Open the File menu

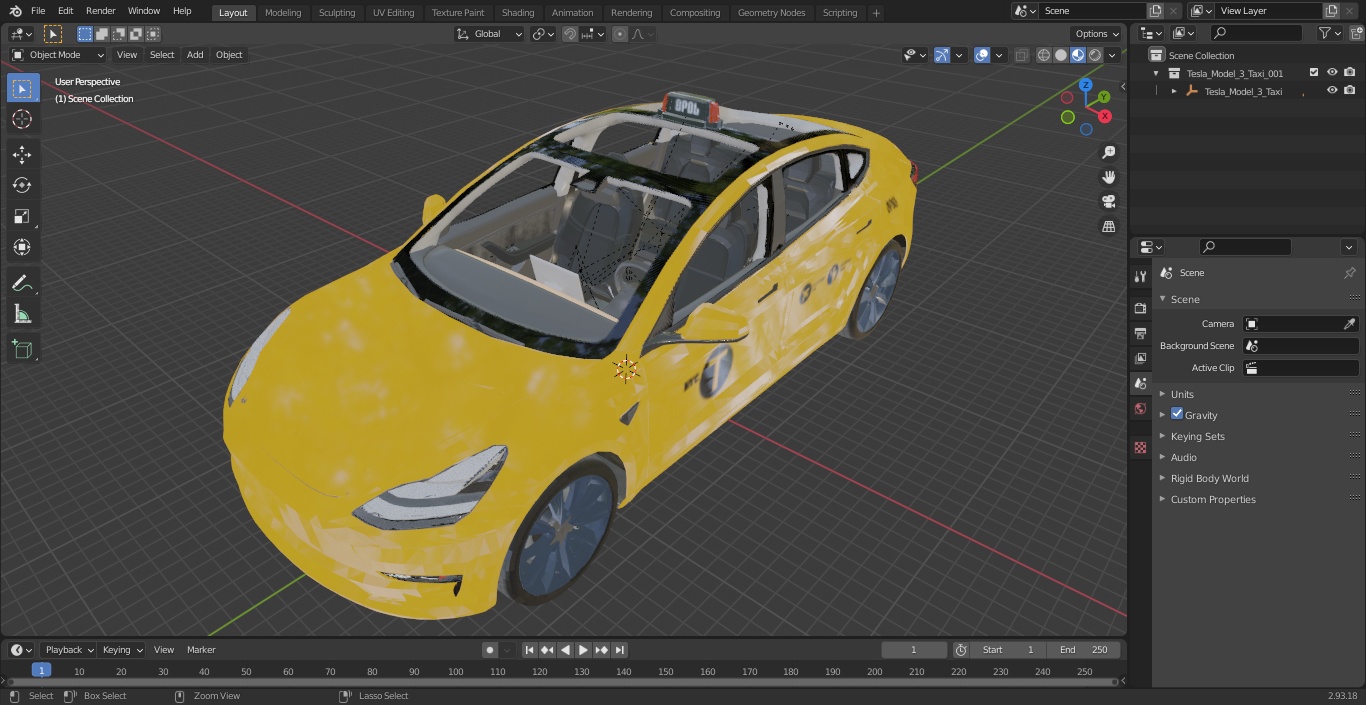pos(38,11)
